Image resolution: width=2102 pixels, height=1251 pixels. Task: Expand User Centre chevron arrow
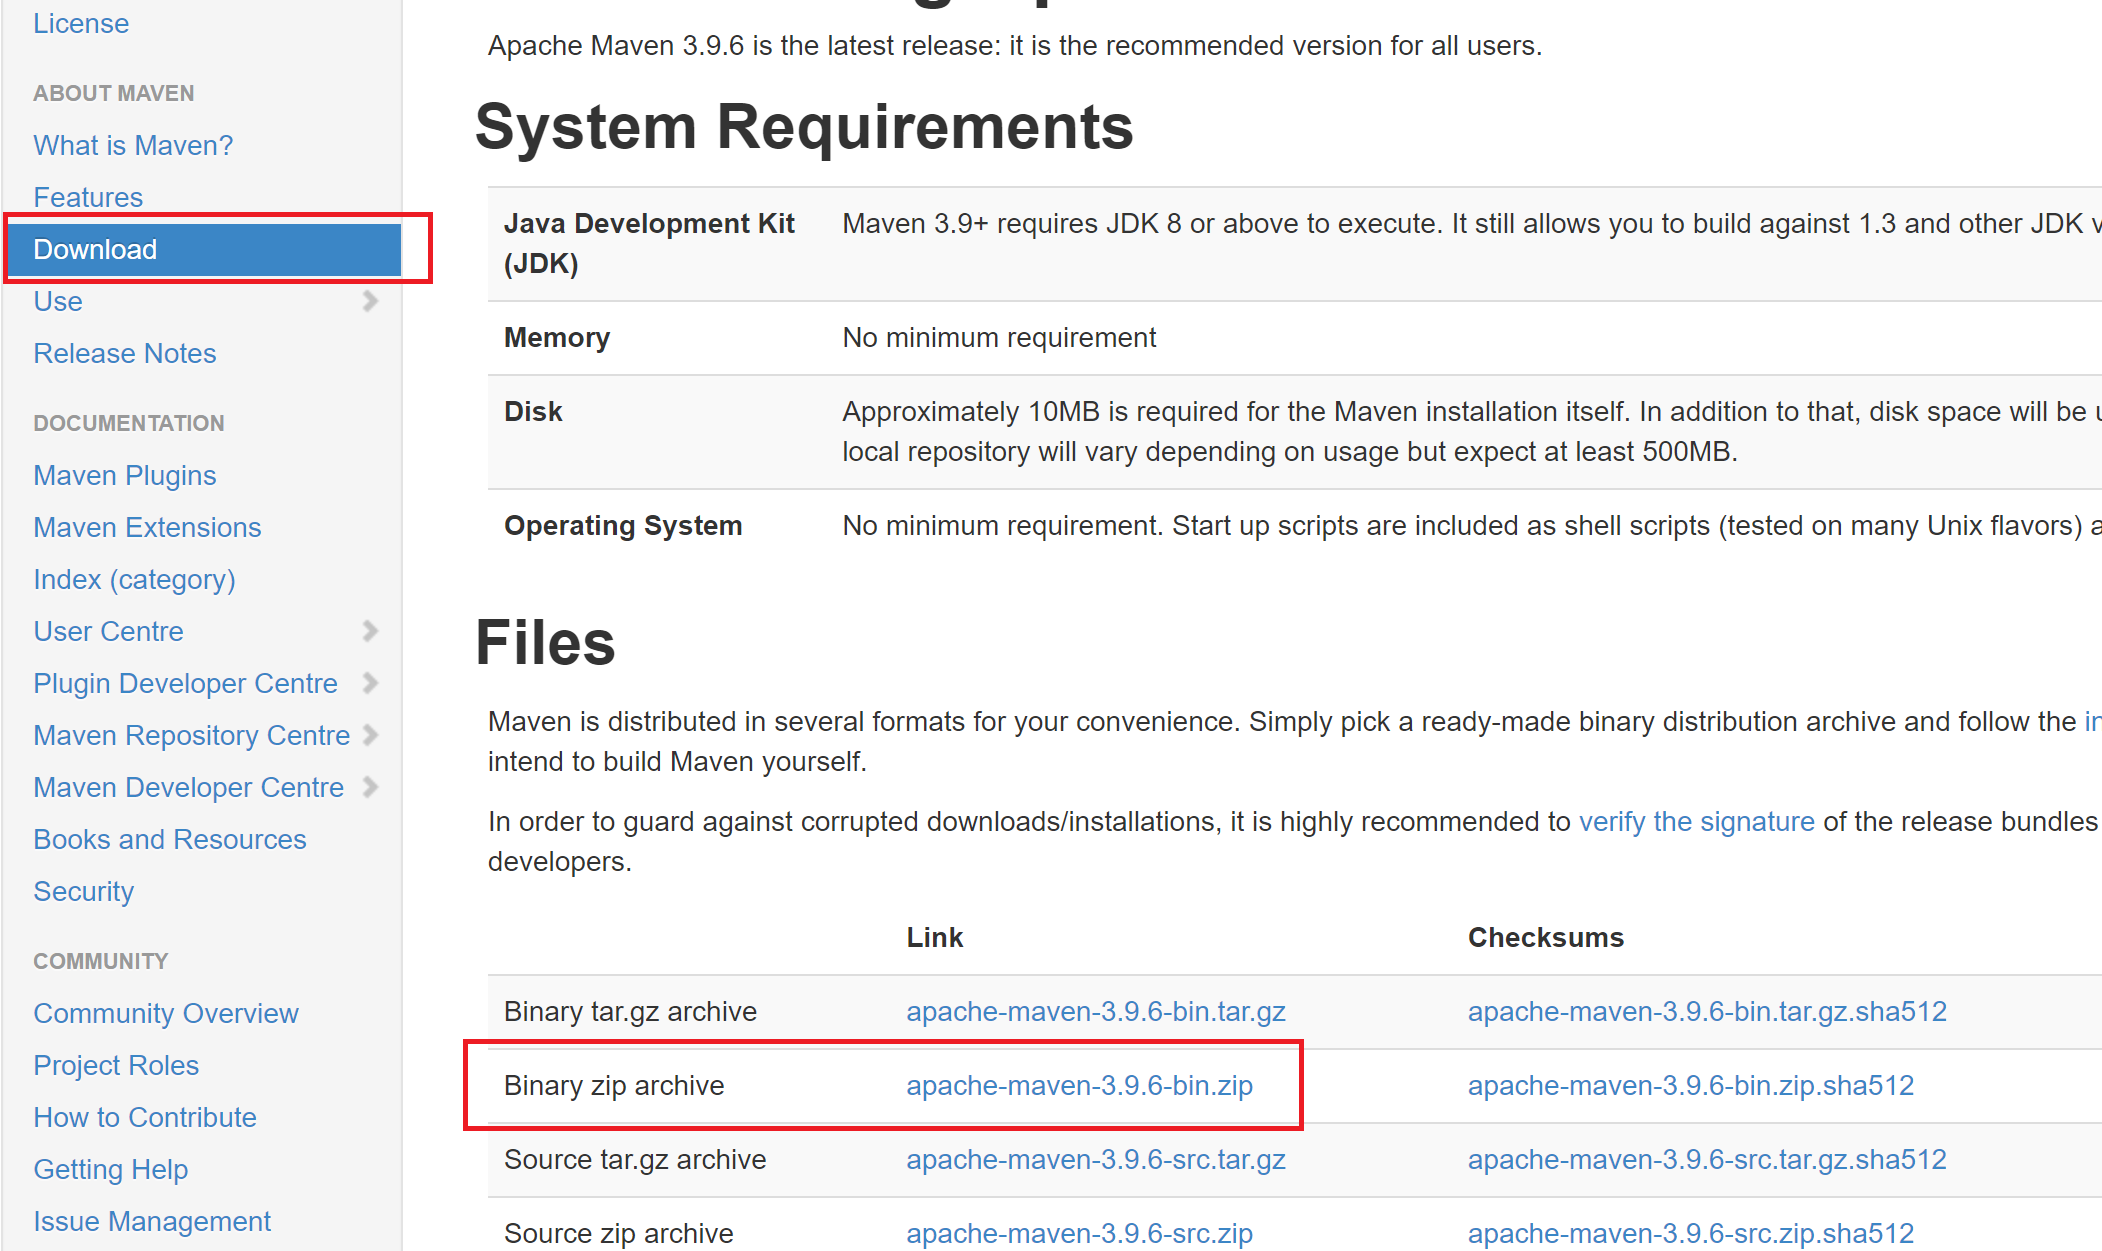coord(370,631)
